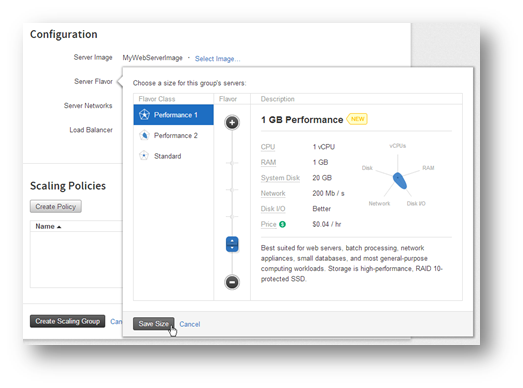Click the Load Balancer label
Screen dimensions: 523x388
pyautogui.click(x=91, y=130)
